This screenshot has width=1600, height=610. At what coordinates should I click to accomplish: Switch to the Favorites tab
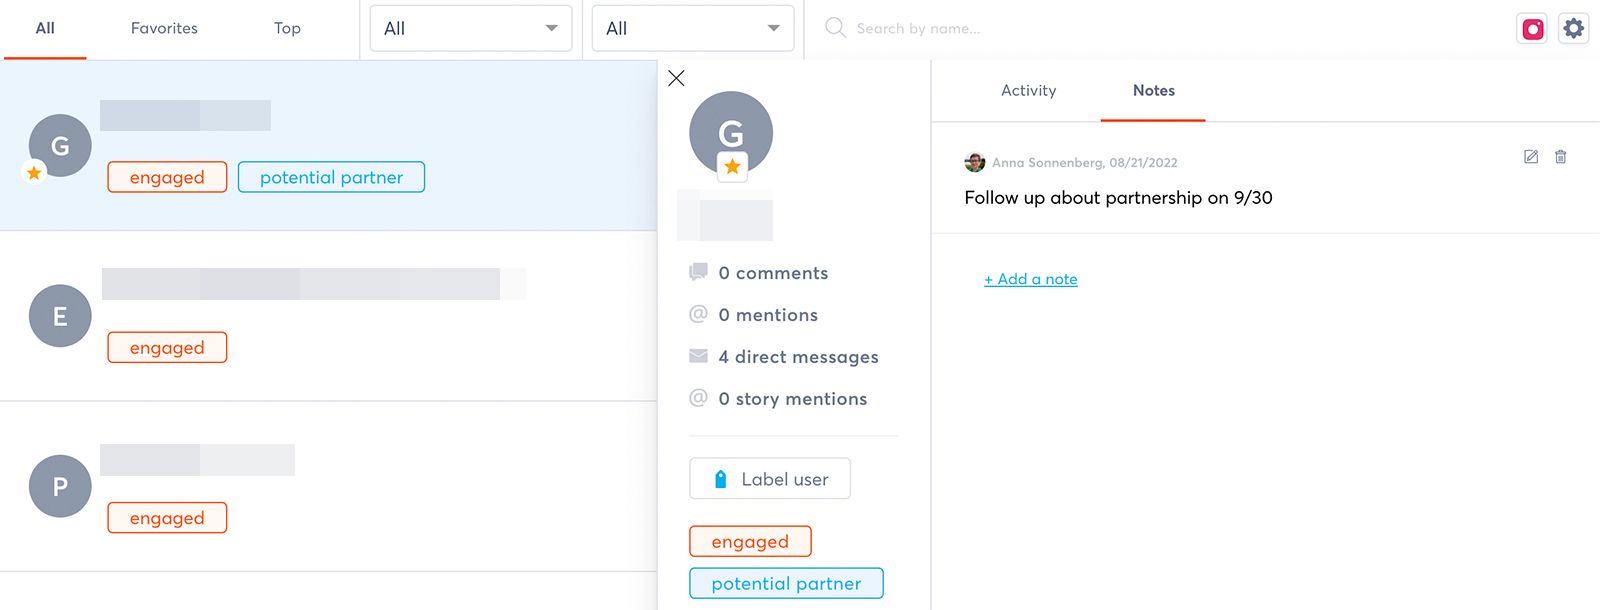164,29
